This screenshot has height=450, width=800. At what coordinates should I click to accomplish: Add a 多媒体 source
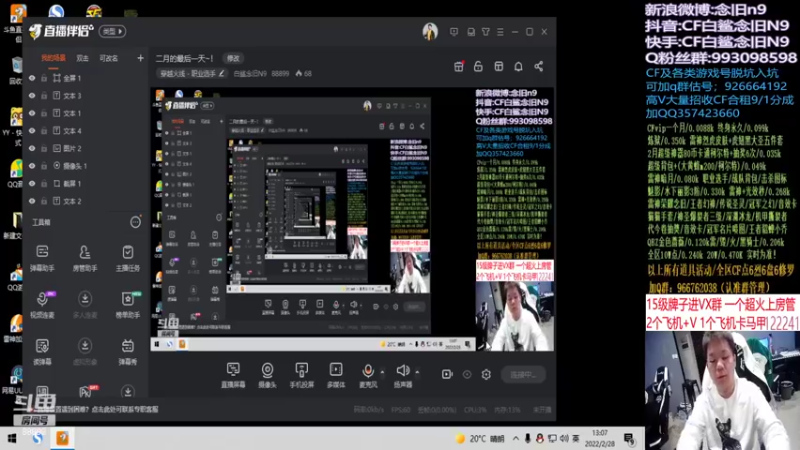(336, 375)
